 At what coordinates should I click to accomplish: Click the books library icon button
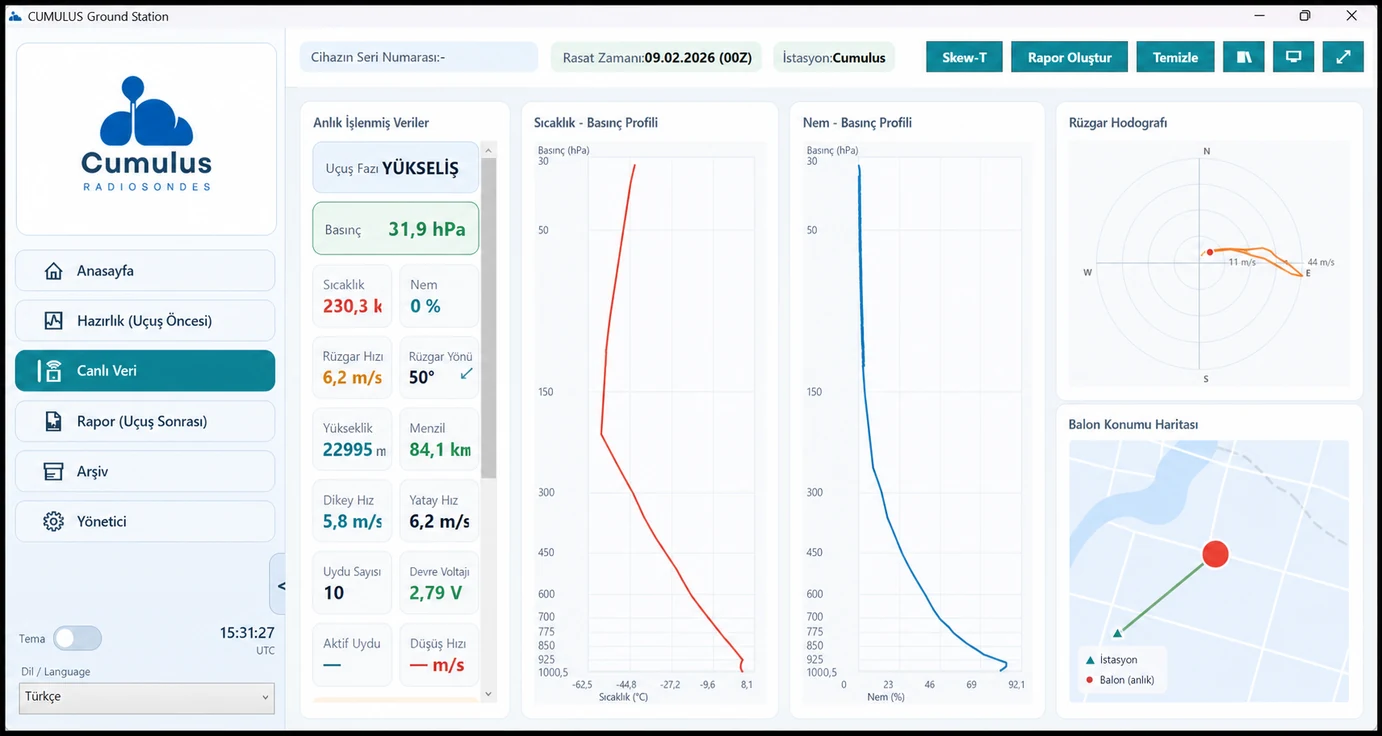click(1244, 57)
